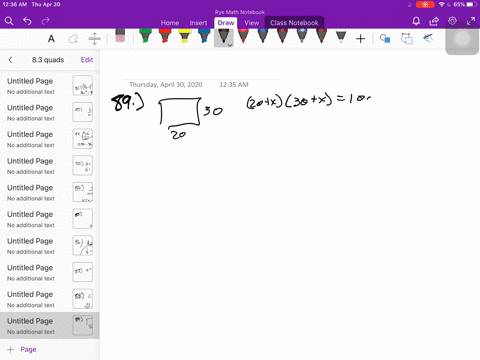480x360 pixels.
Task: Tap the Wi-Fi status icon
Action: [442, 5]
